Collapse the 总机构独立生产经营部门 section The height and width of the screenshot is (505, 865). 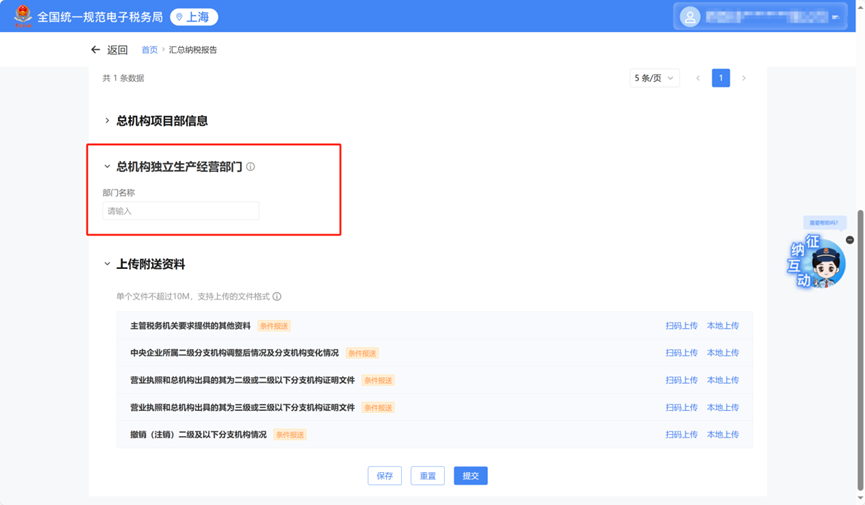click(107, 167)
